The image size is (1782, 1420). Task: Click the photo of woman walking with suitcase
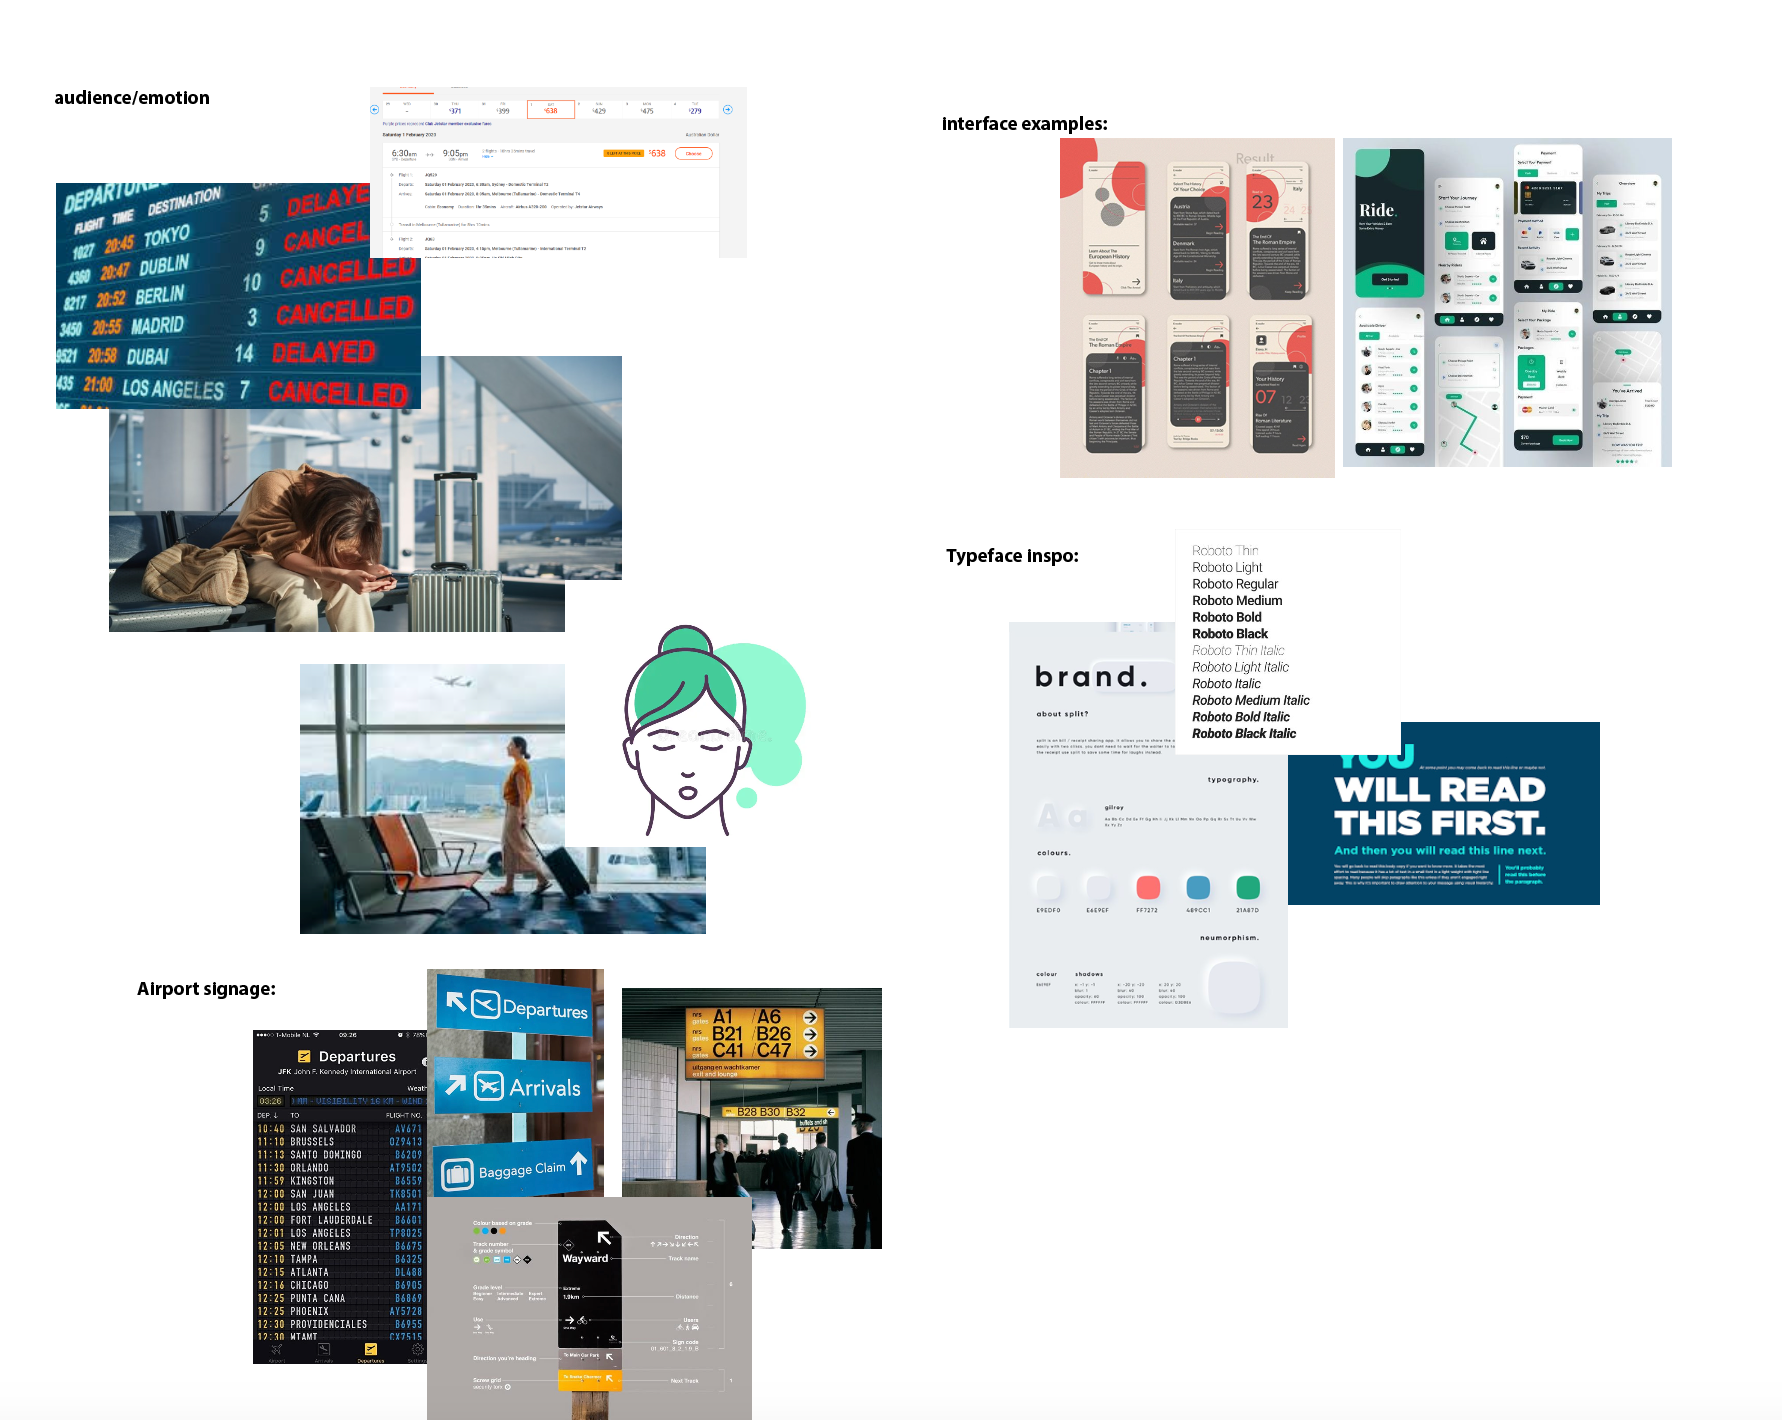[x=503, y=799]
